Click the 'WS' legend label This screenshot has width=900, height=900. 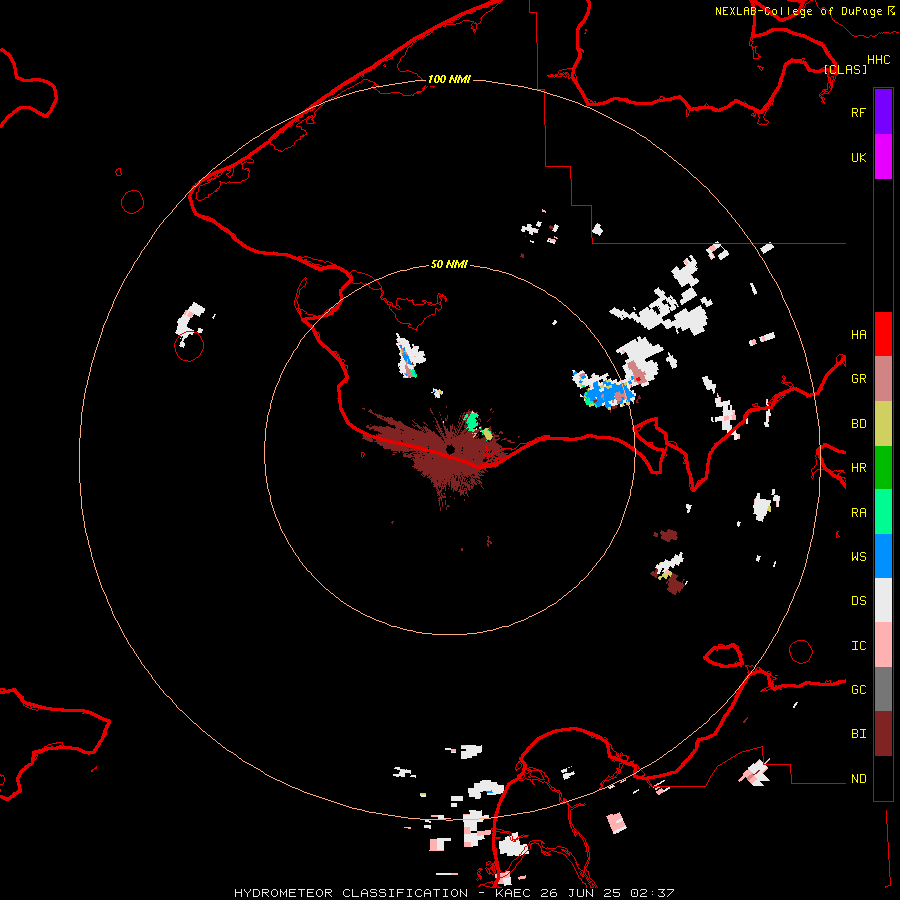click(x=858, y=556)
